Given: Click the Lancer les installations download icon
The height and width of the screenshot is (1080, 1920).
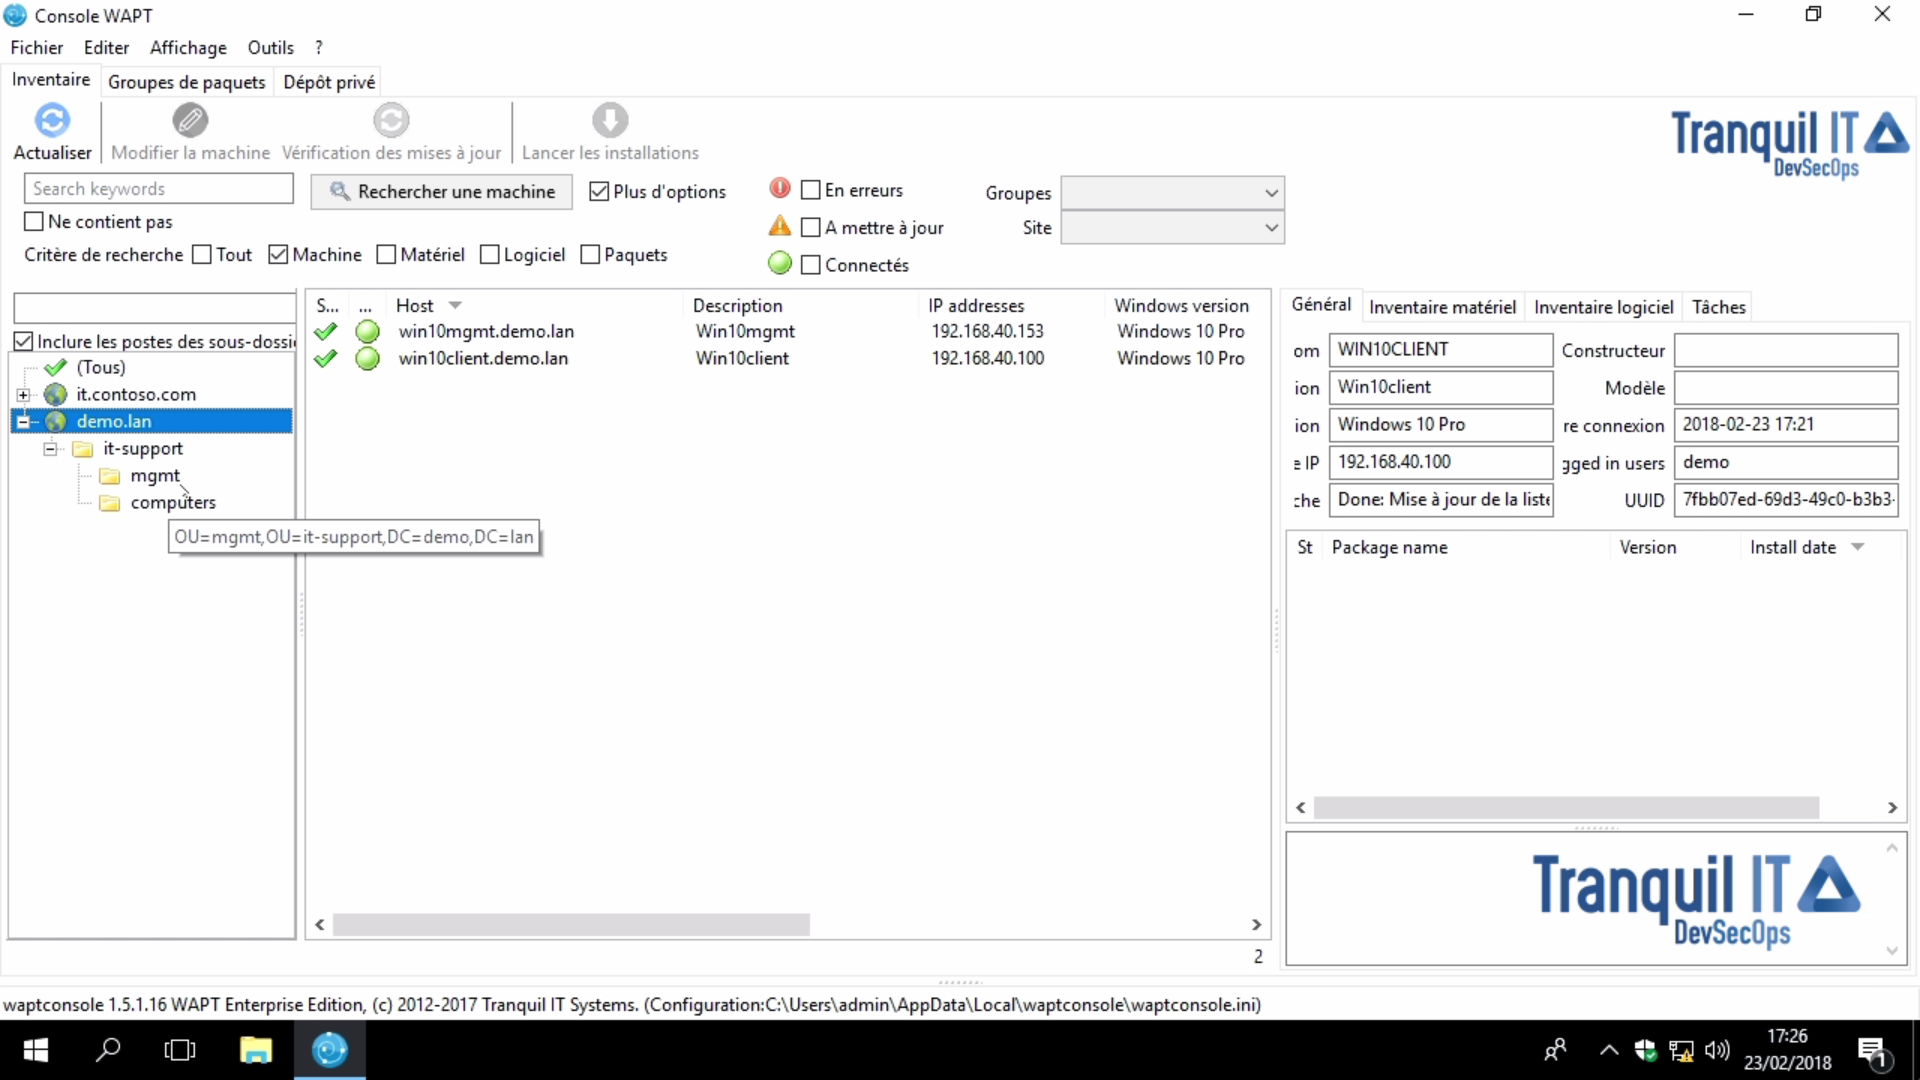Looking at the screenshot, I should (x=610, y=121).
